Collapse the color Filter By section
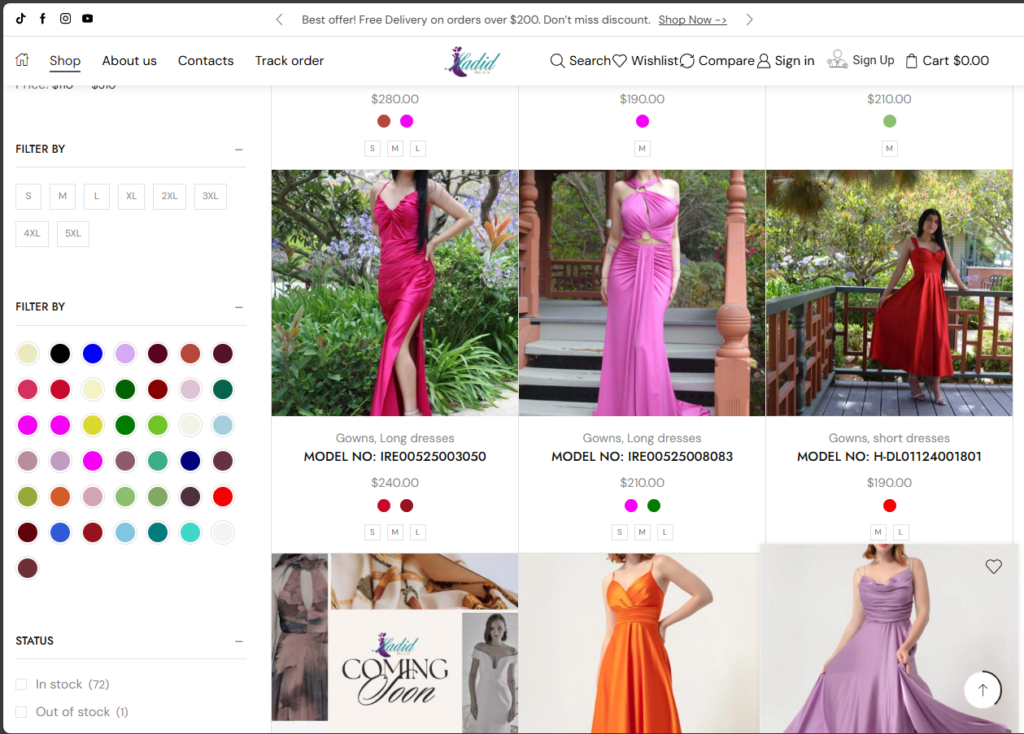1024x734 pixels. tap(239, 307)
